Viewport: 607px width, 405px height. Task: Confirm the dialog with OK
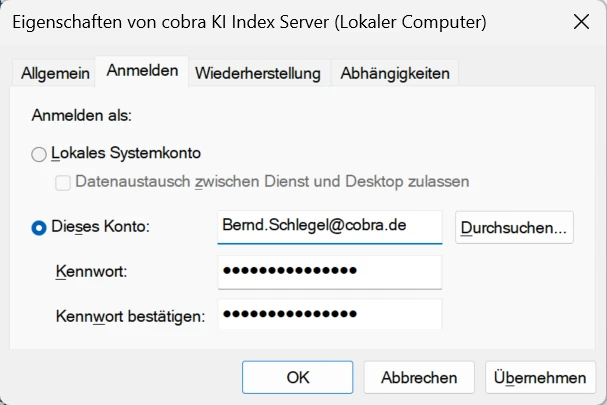(x=297, y=377)
